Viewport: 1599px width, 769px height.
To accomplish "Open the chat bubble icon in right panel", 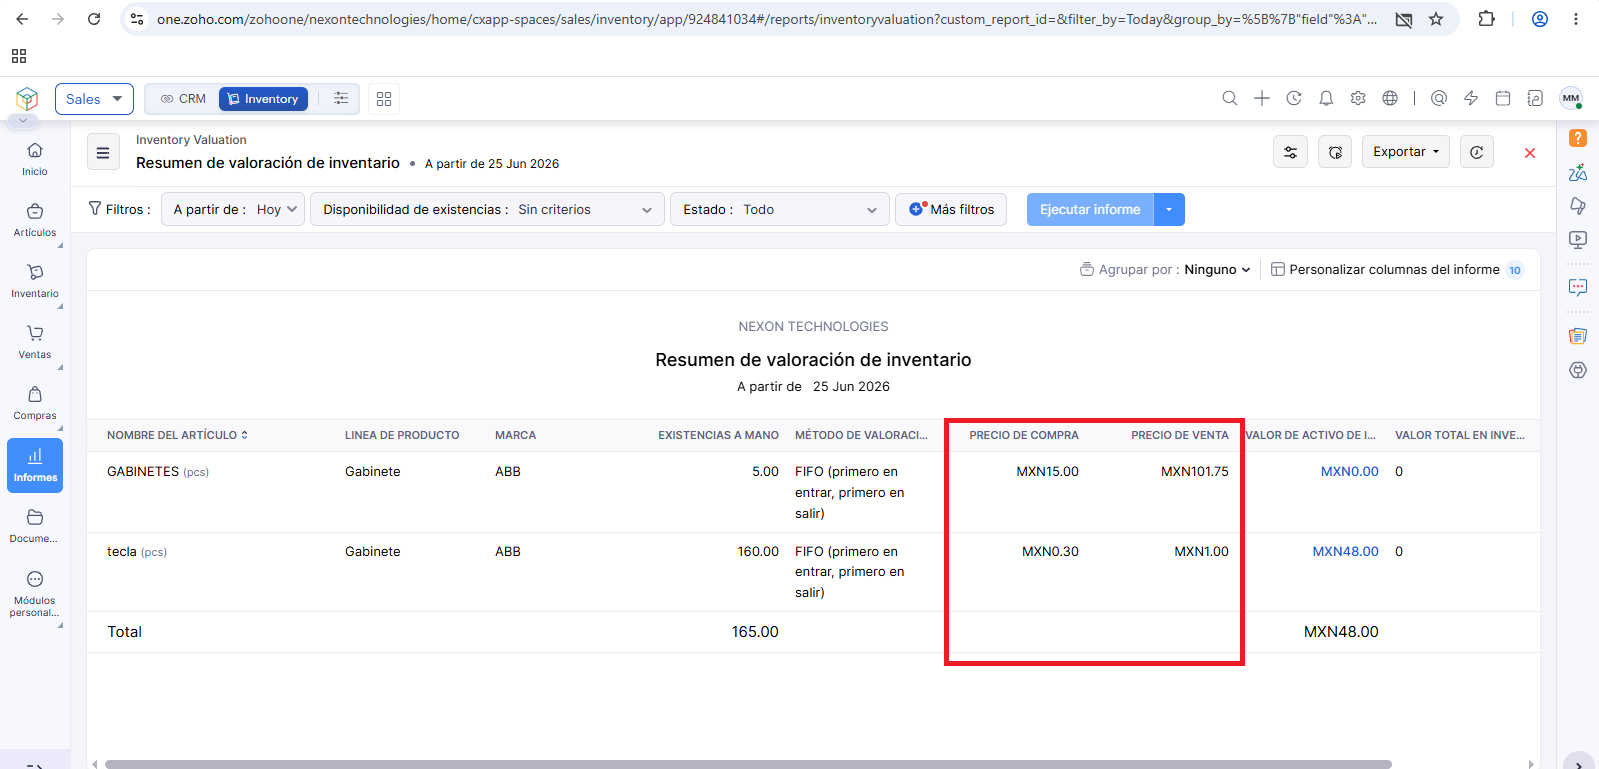I will (x=1578, y=288).
